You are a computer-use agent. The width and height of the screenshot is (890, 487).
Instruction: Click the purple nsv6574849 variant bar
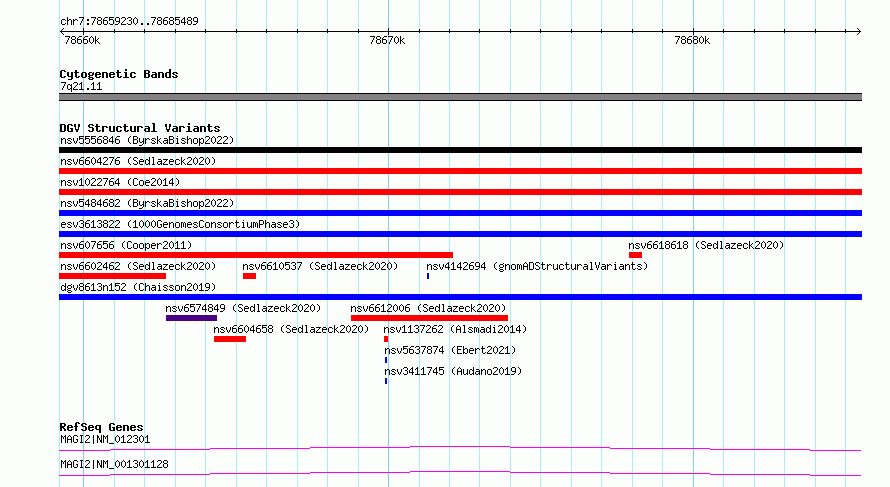[x=191, y=318]
